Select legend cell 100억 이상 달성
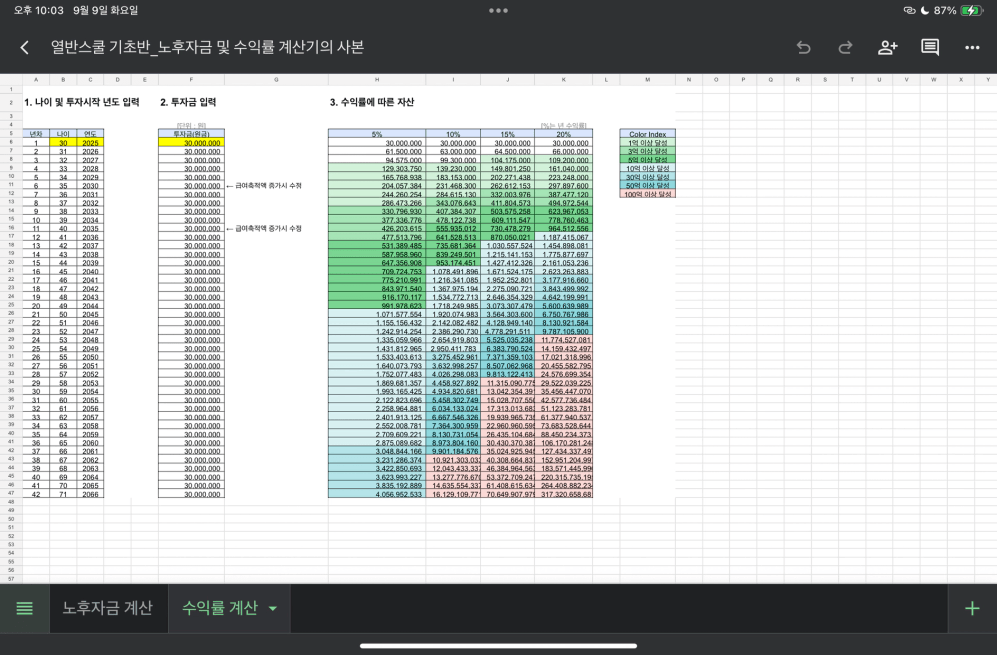This screenshot has height=655, width=997. click(x=647, y=194)
